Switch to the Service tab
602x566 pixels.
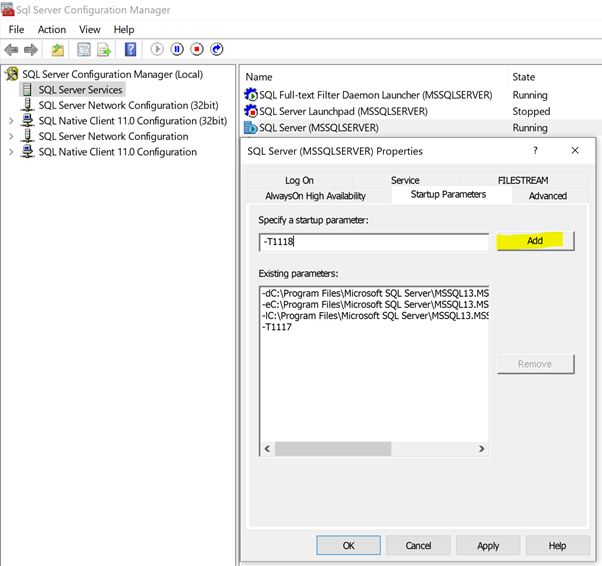pos(405,180)
